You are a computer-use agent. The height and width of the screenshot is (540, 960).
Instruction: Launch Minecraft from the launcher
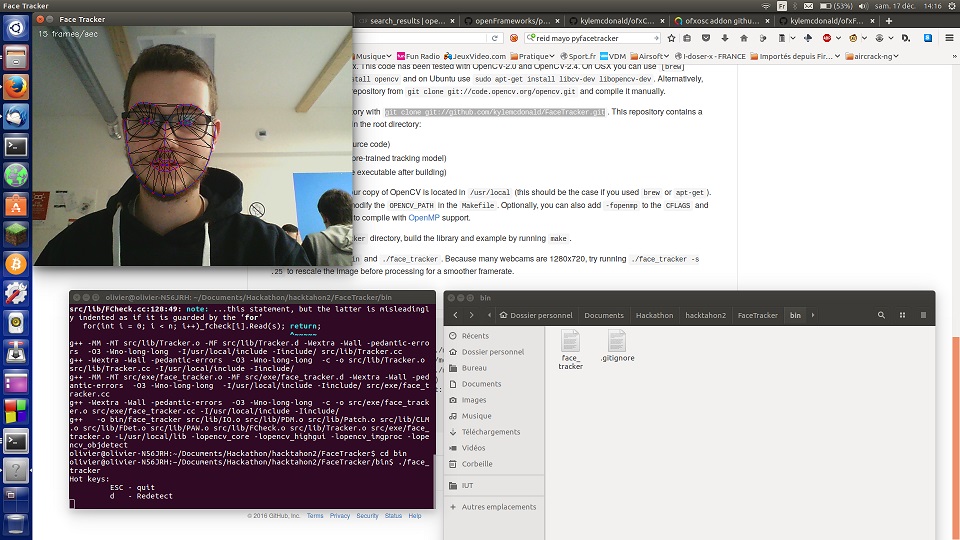[16, 235]
